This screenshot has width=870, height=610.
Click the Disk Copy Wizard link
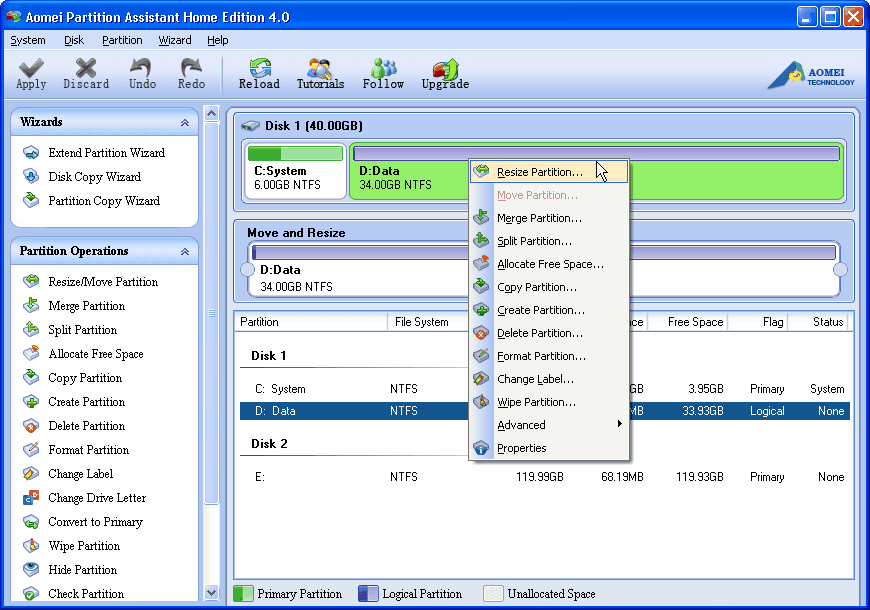94,177
